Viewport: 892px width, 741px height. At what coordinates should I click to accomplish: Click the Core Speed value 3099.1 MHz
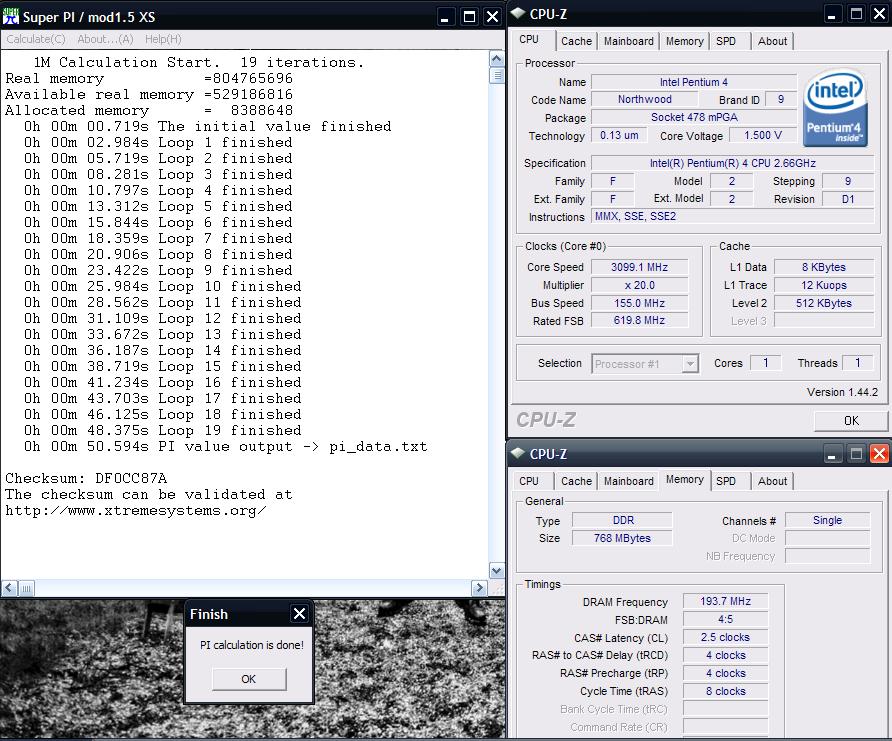point(639,267)
